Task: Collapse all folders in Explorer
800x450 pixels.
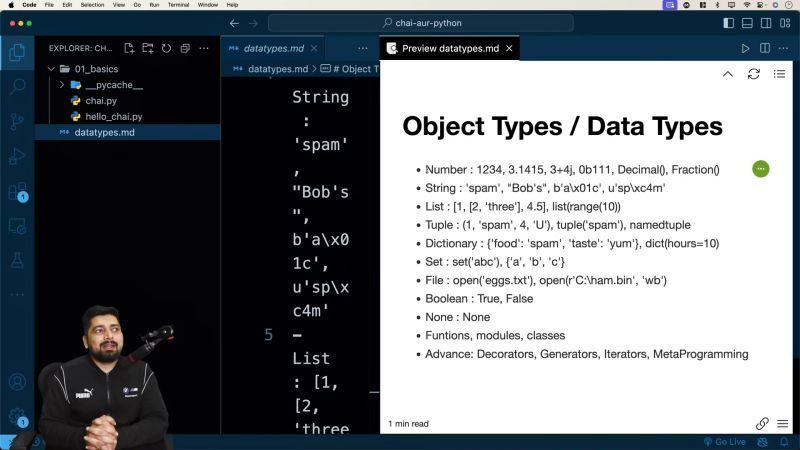Action: pyautogui.click(x=186, y=47)
